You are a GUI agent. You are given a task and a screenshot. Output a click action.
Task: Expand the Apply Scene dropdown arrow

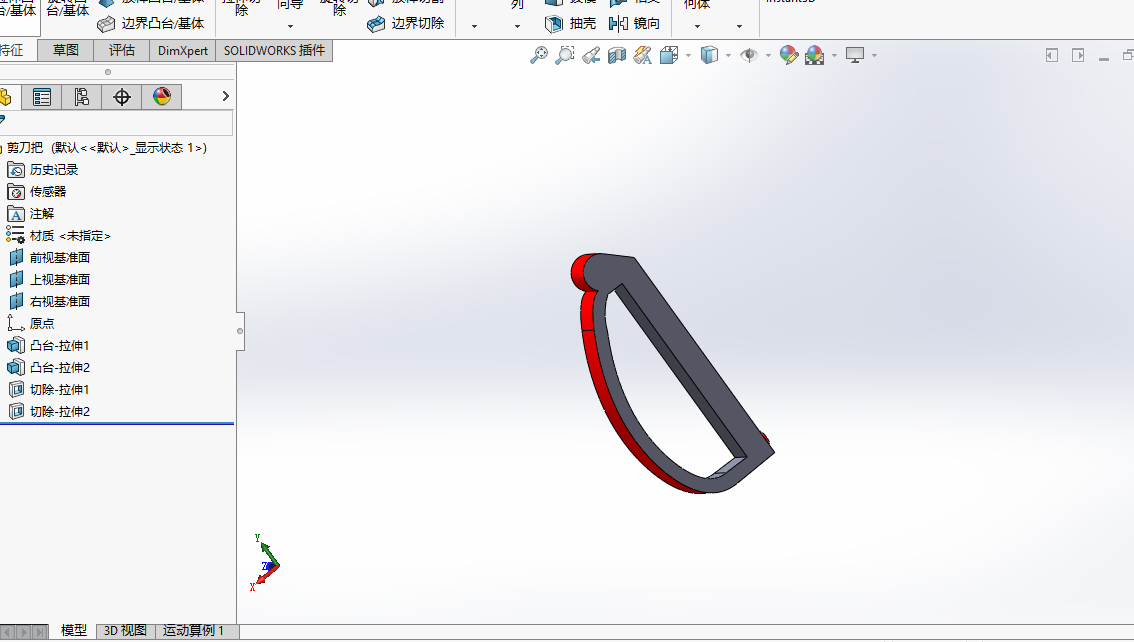835,56
